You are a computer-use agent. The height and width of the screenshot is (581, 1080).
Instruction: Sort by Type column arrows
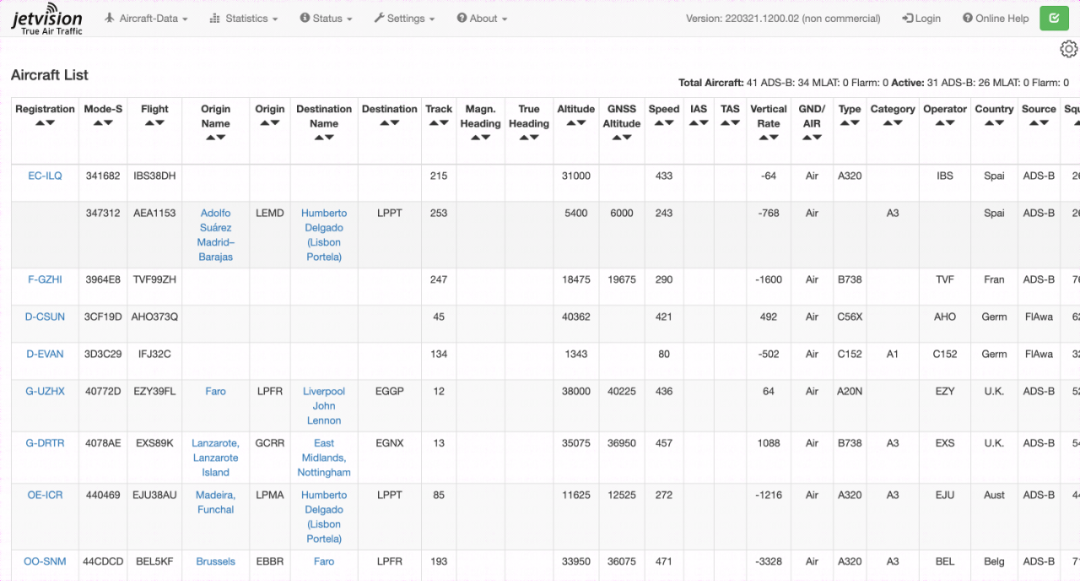(x=849, y=123)
